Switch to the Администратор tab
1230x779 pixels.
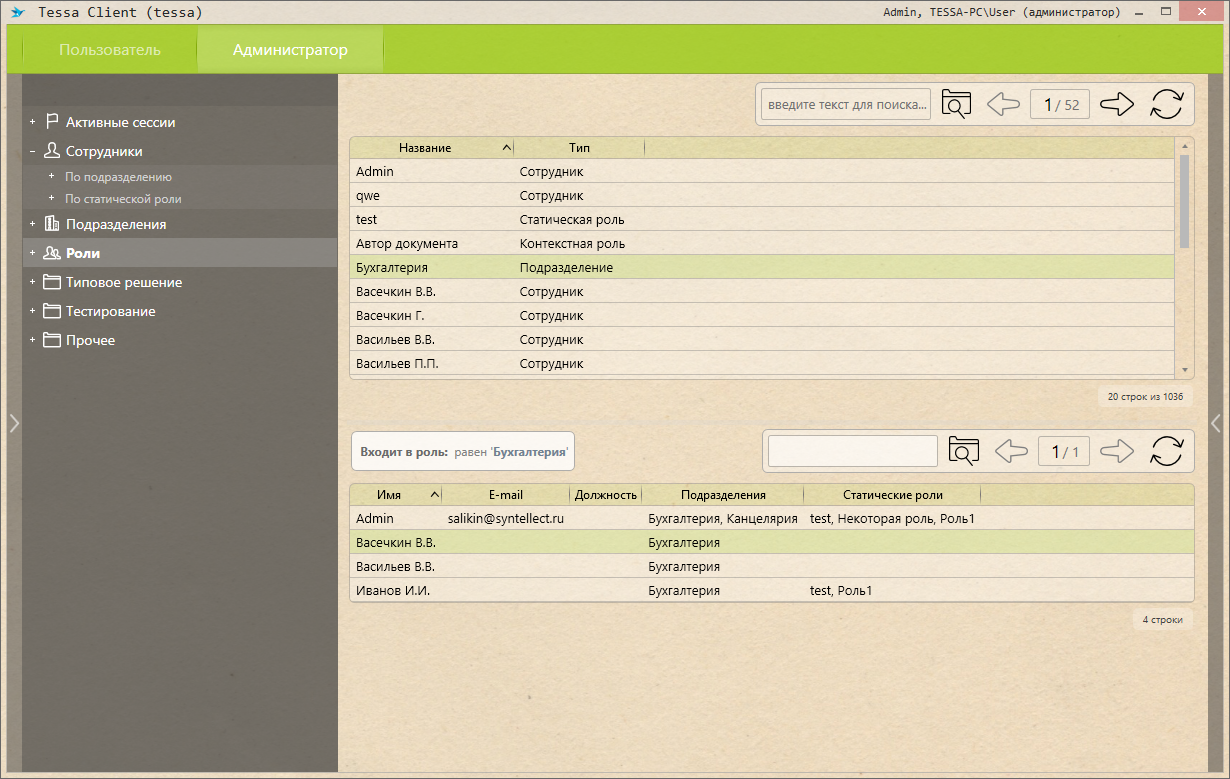click(290, 50)
